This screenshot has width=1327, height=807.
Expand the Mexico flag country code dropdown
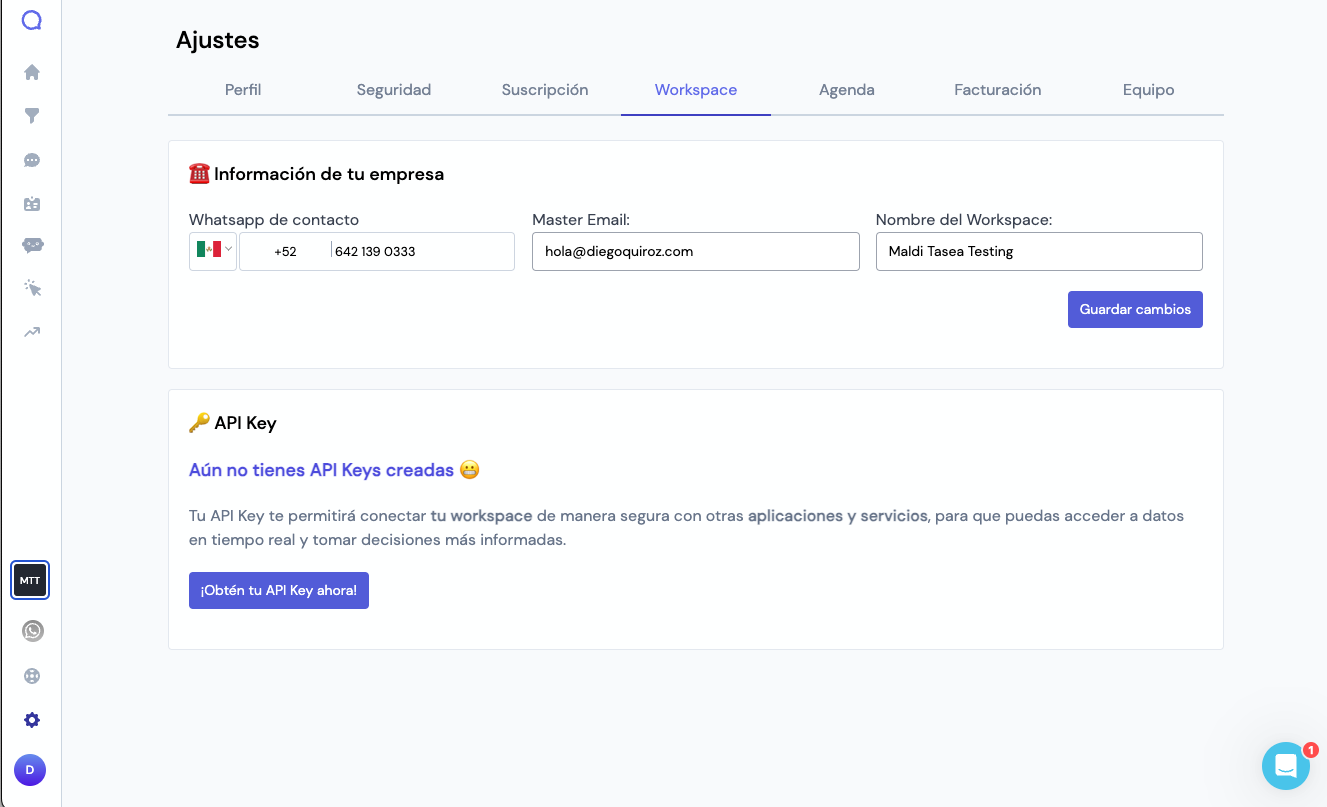(x=213, y=251)
